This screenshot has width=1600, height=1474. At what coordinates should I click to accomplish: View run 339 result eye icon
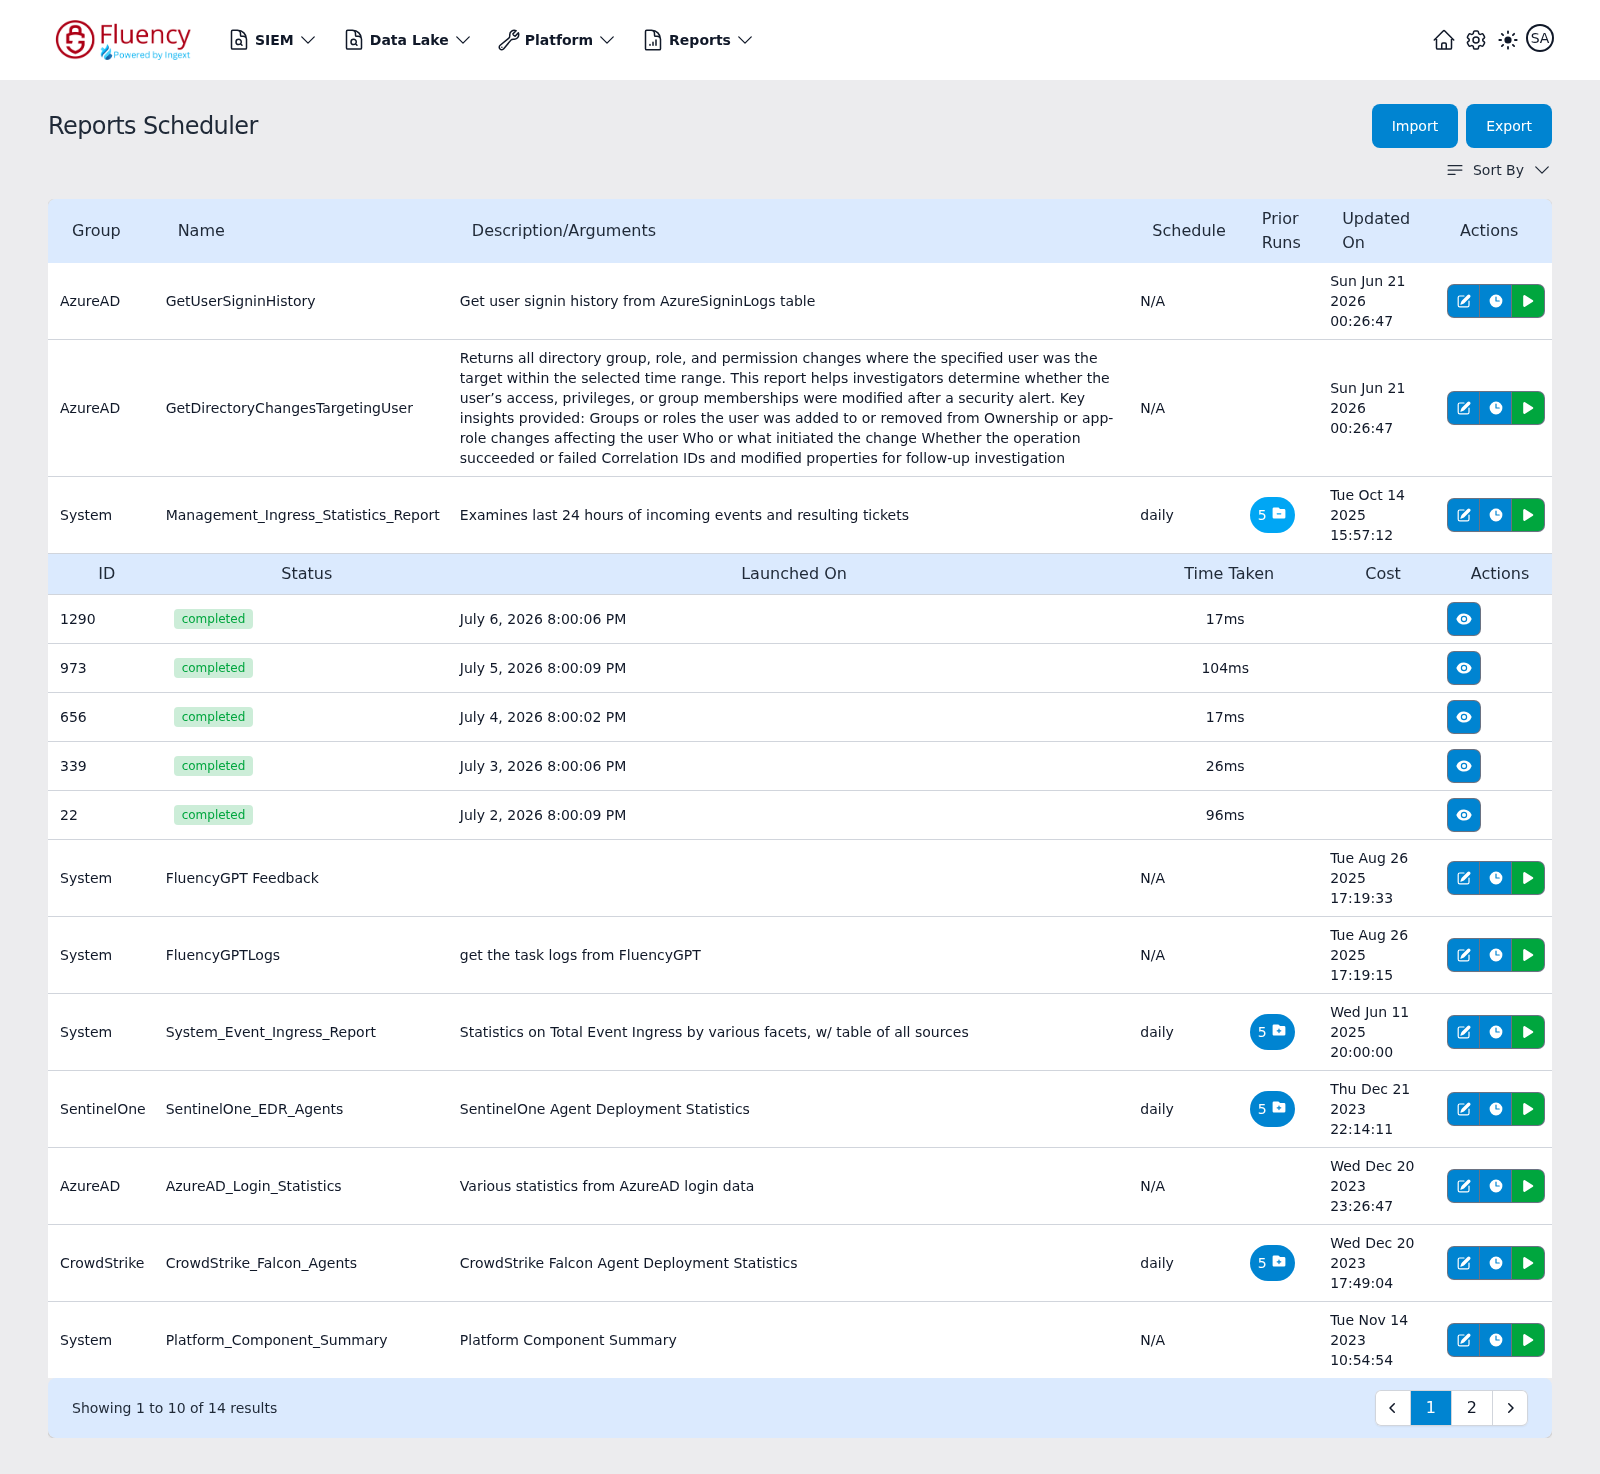[x=1464, y=766]
